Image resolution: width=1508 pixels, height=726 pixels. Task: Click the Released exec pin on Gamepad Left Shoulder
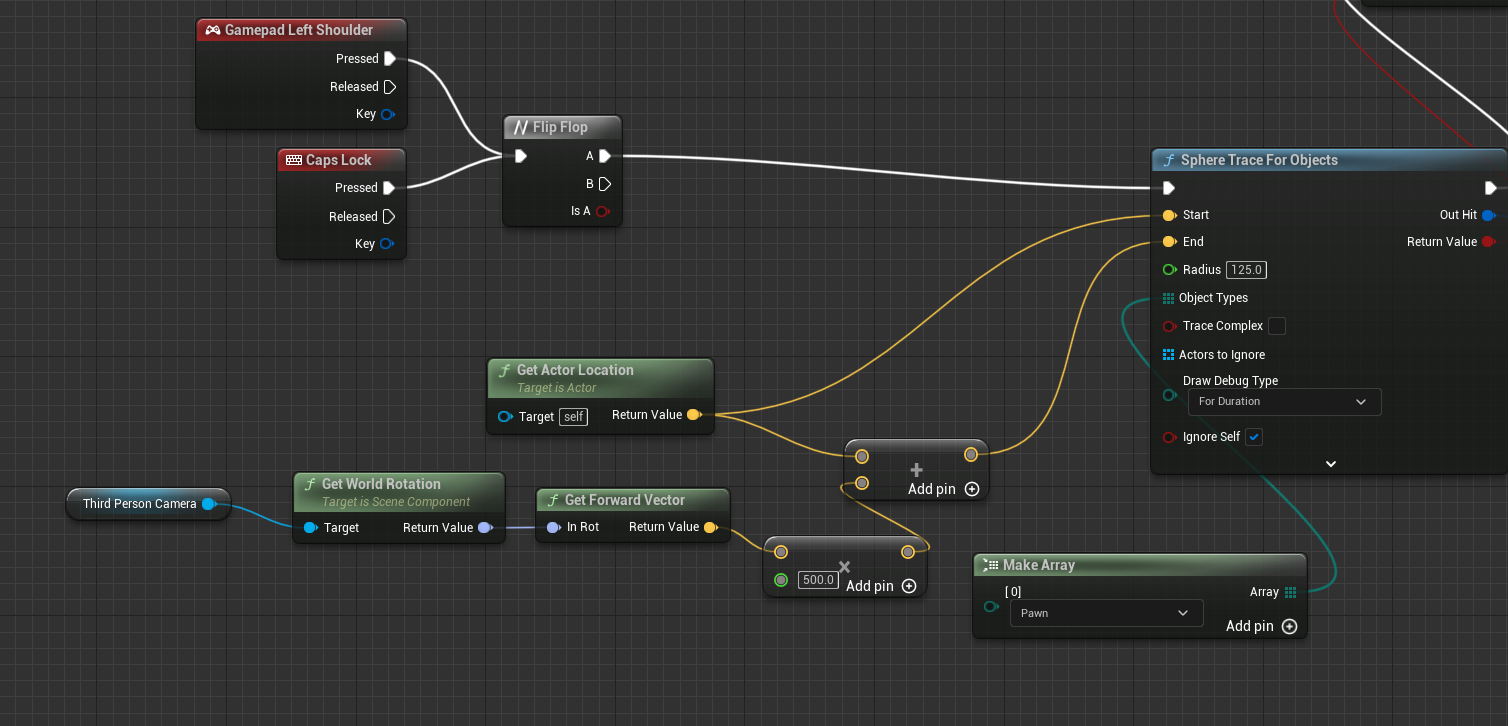tap(390, 87)
